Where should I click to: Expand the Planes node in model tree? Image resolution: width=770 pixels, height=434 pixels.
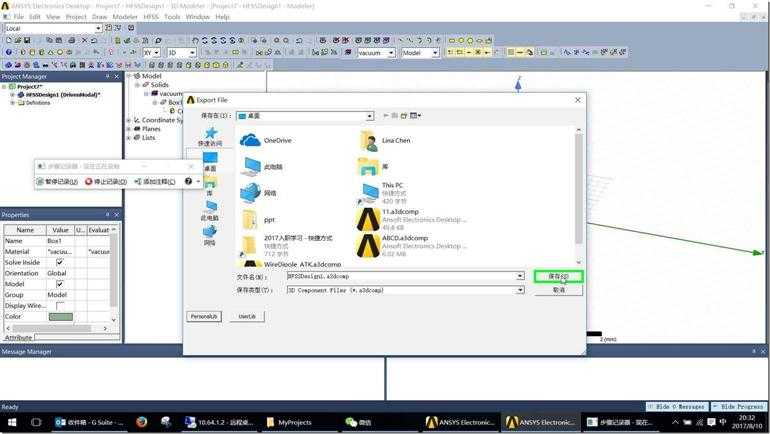pyautogui.click(x=129, y=129)
